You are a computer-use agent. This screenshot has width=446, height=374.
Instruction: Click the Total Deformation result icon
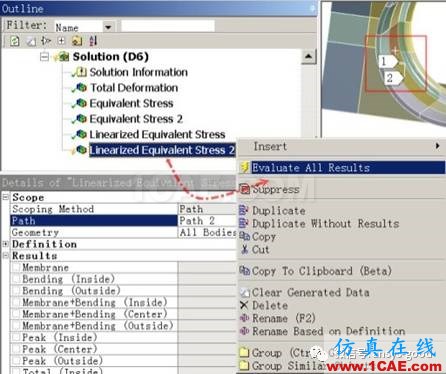point(81,88)
